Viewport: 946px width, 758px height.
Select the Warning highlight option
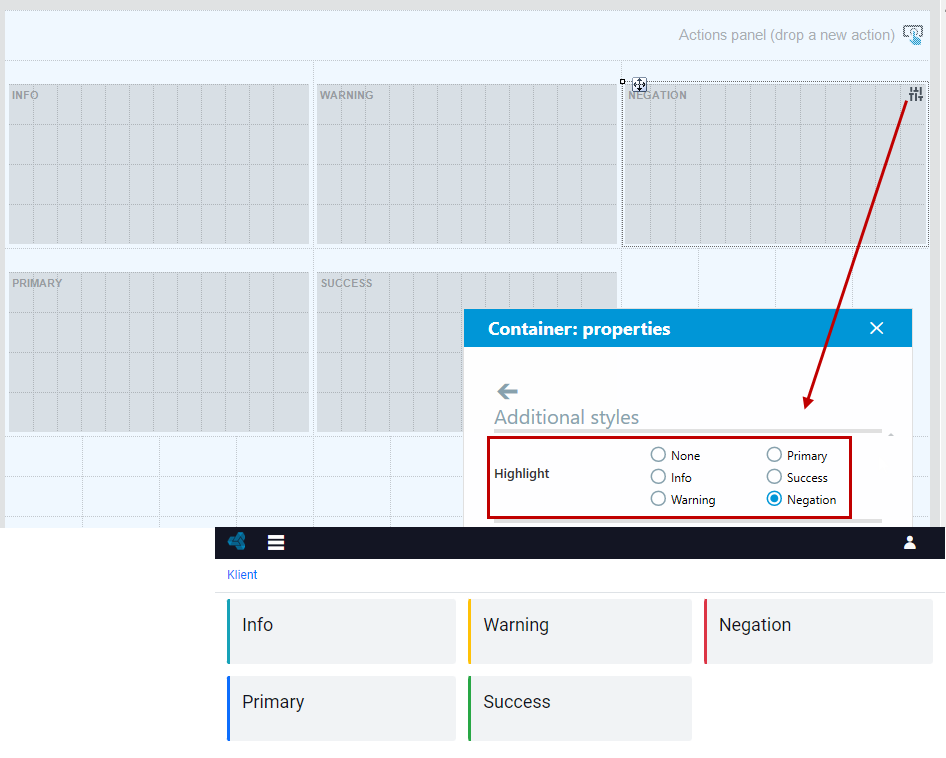click(x=658, y=498)
